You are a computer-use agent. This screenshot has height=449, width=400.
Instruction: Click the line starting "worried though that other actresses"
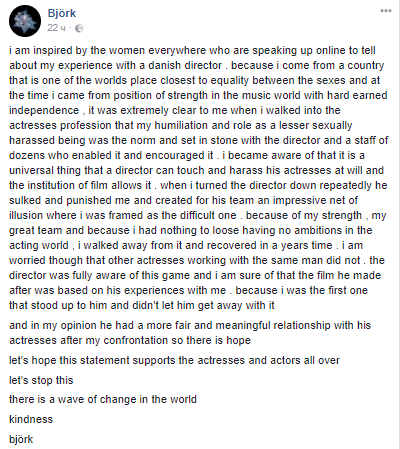click(x=197, y=260)
